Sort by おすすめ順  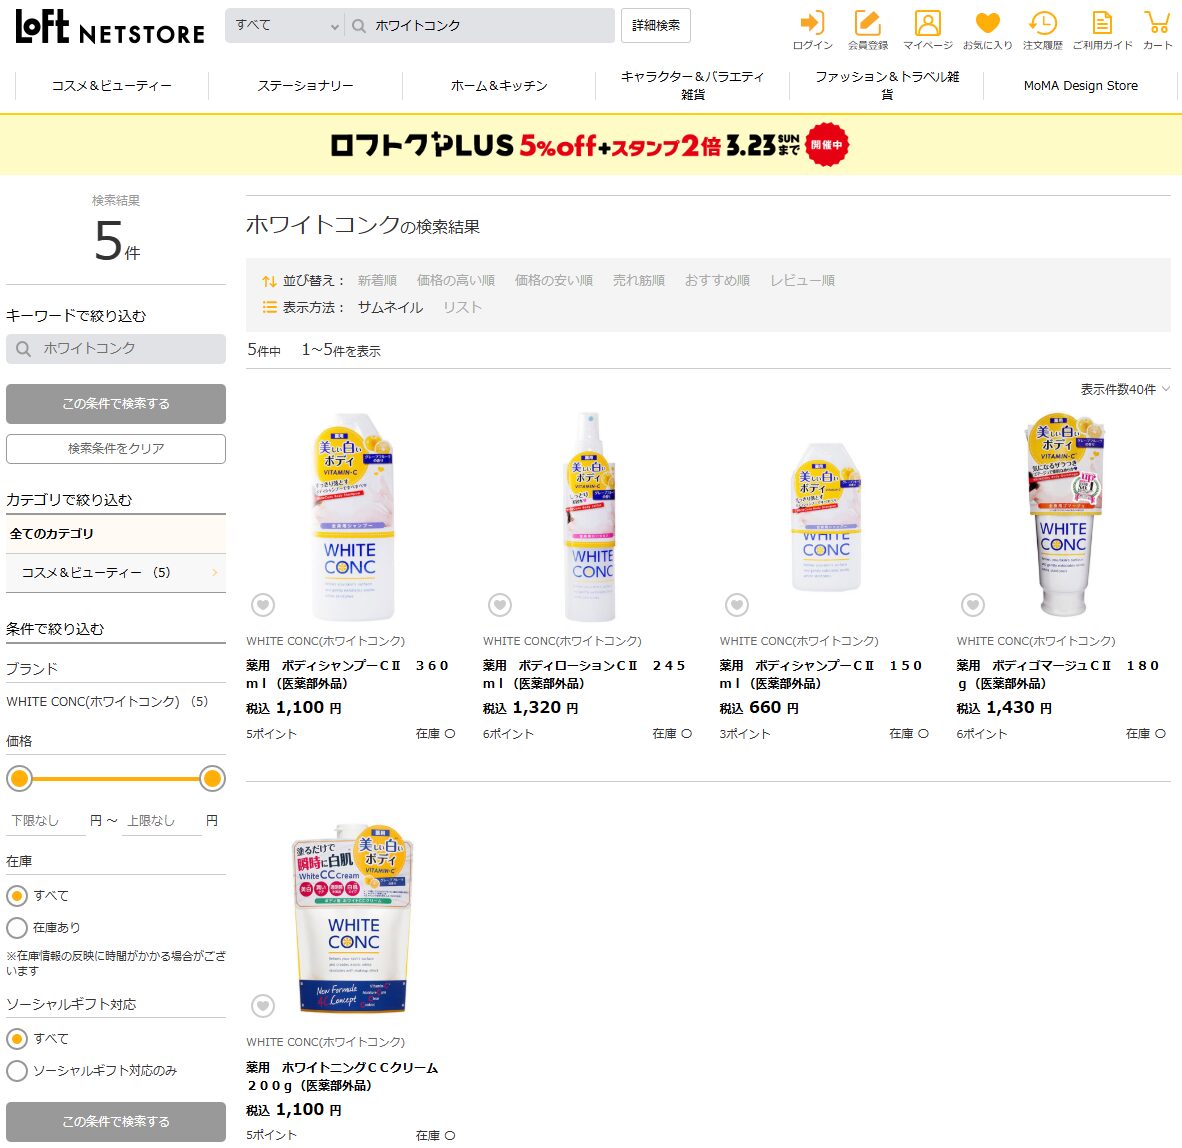[718, 280]
